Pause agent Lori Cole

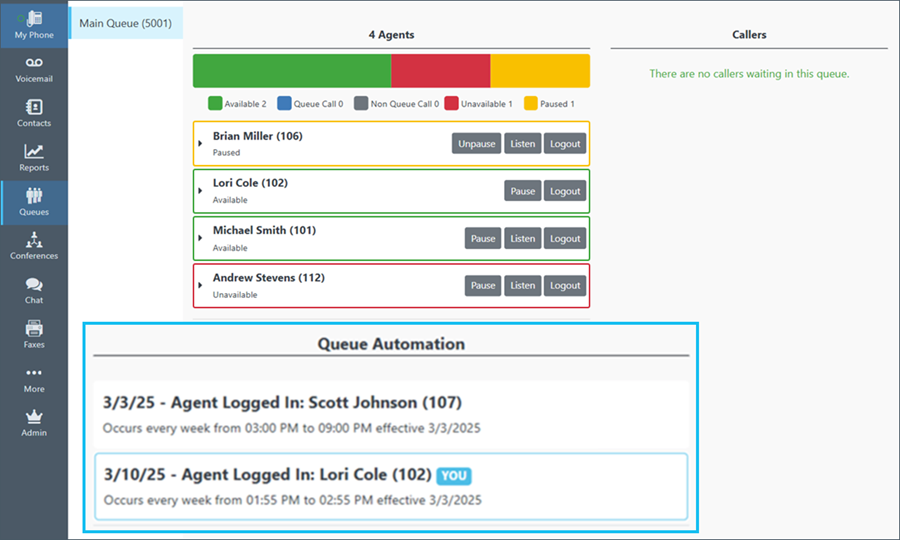click(x=522, y=191)
